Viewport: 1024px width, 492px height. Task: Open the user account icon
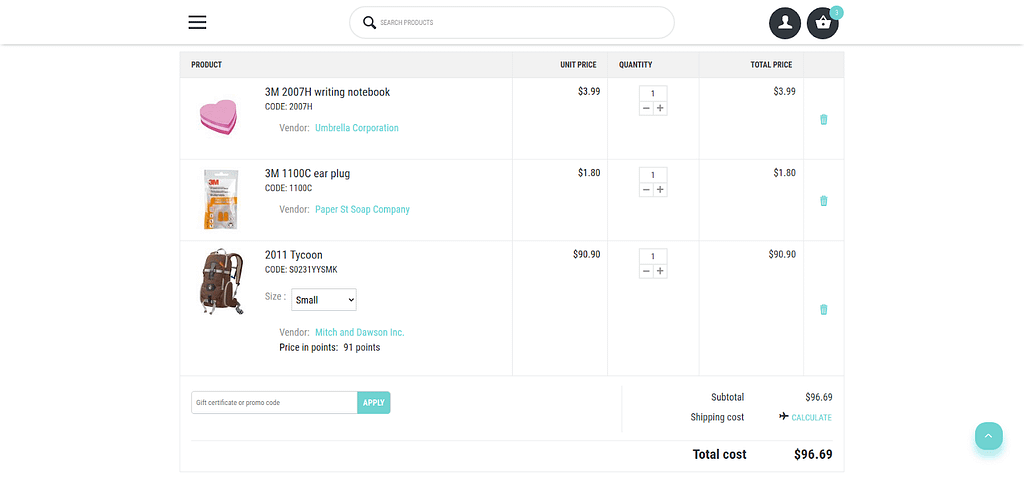point(785,24)
